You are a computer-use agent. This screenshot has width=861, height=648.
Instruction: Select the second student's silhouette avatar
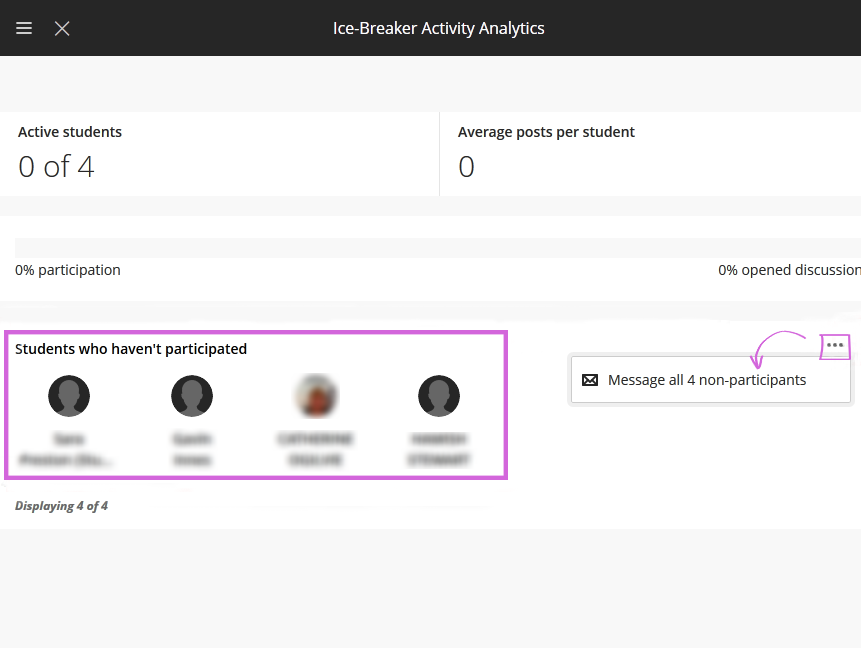pos(192,396)
